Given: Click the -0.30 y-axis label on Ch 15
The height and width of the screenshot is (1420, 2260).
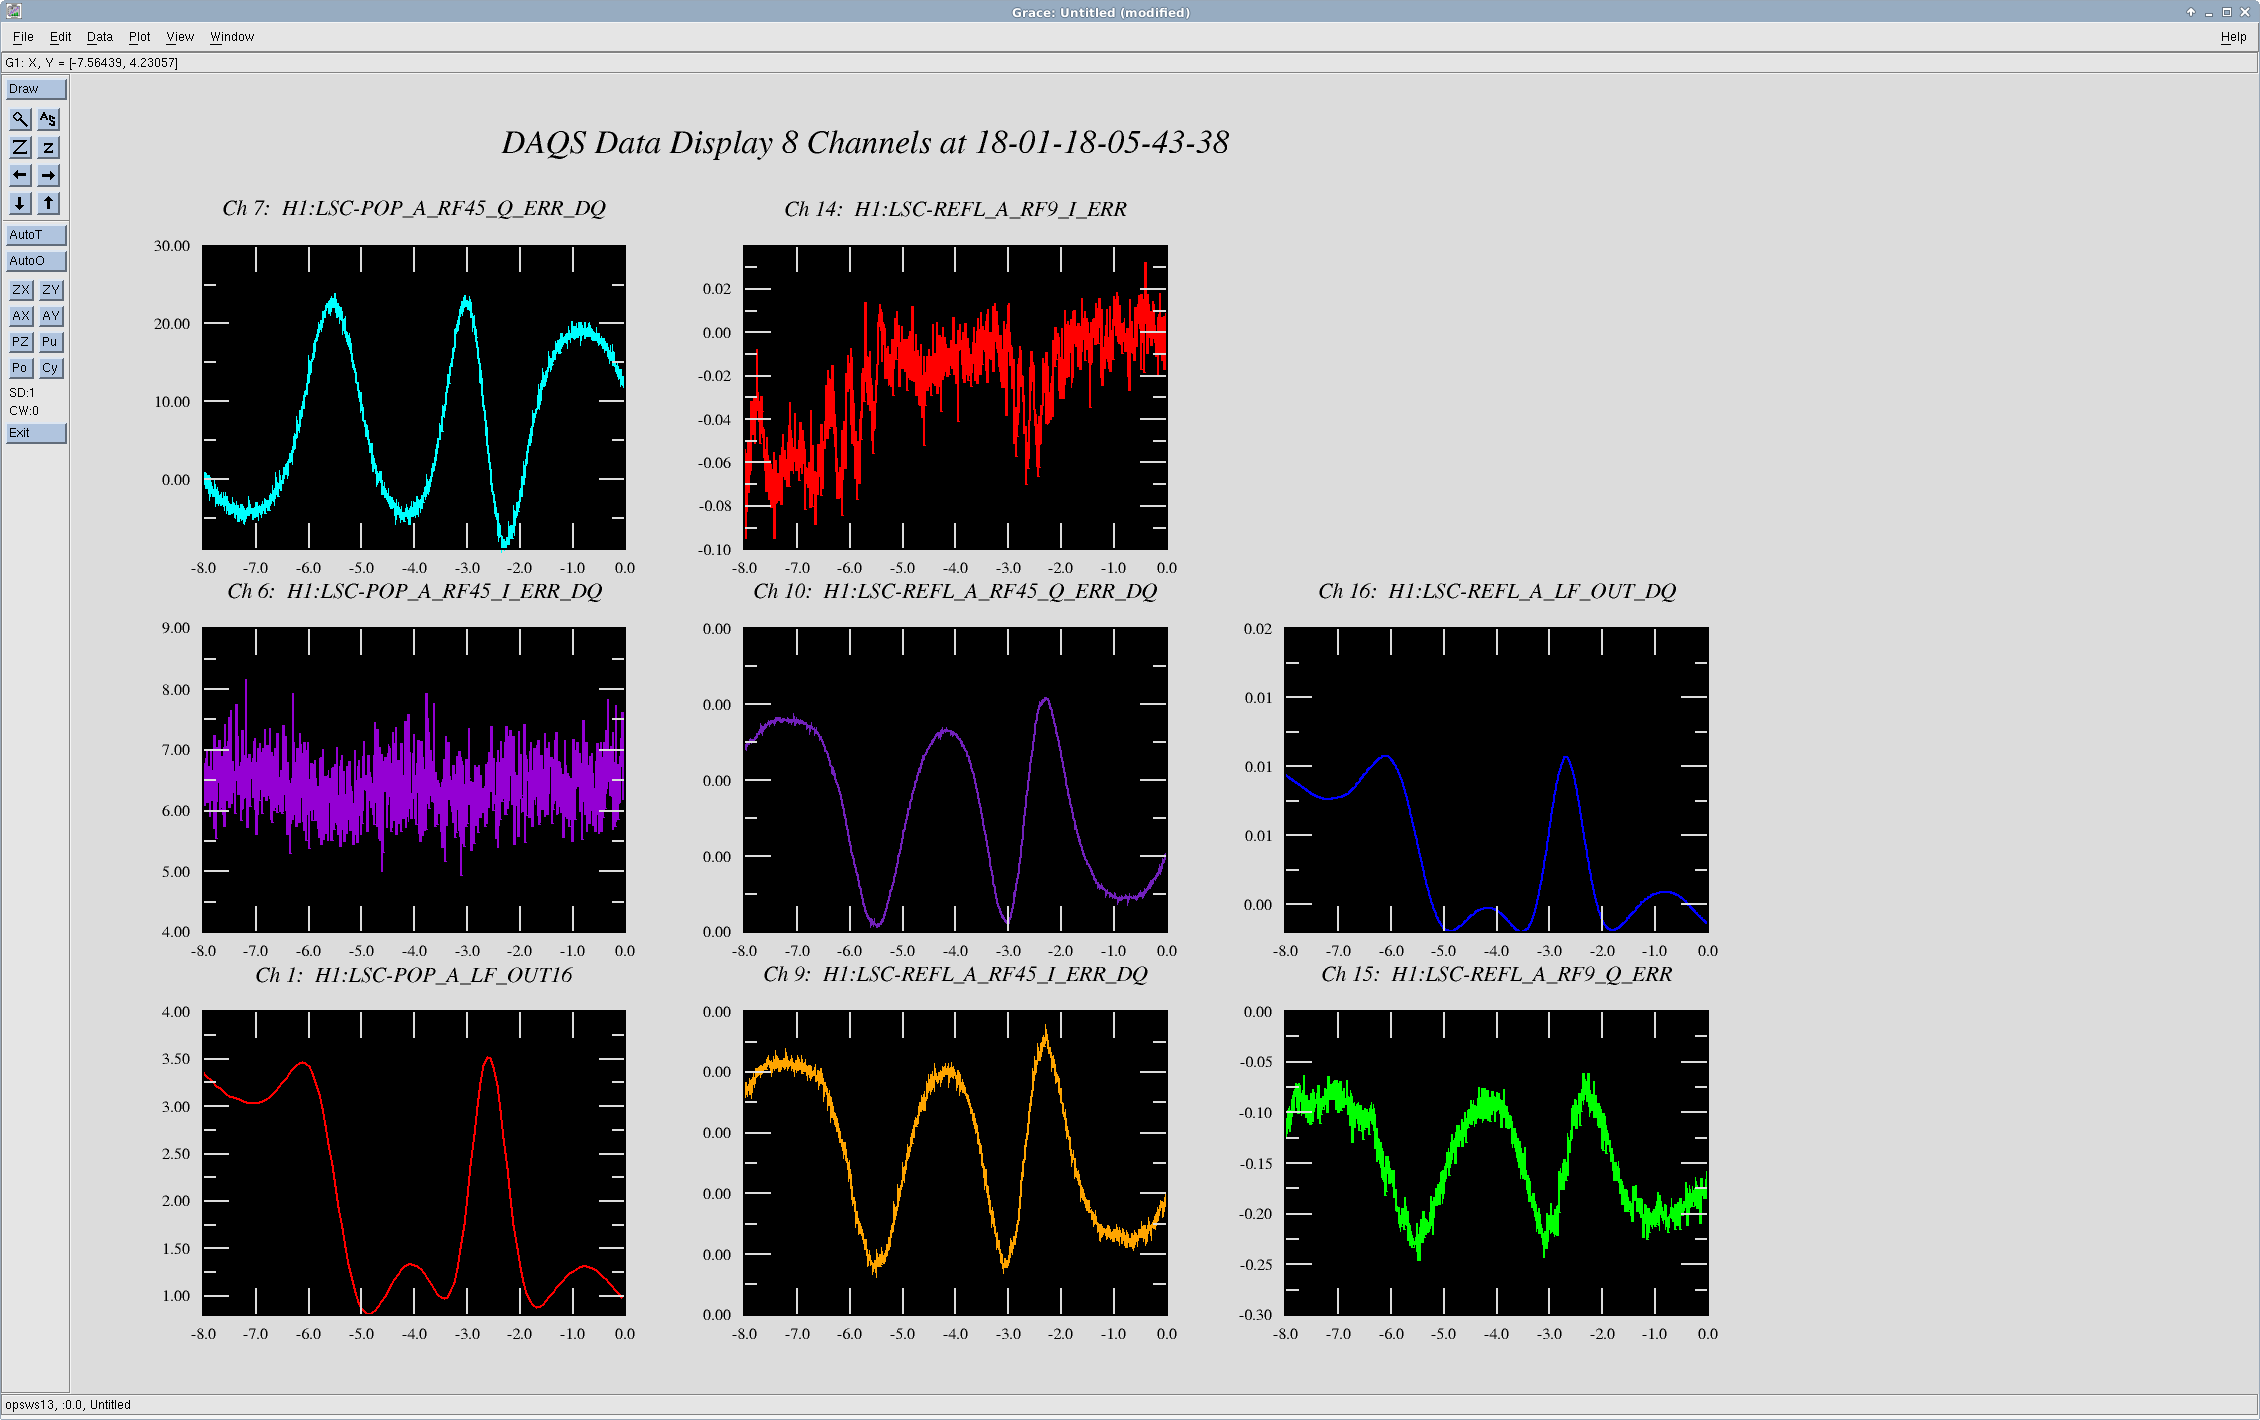Looking at the screenshot, I should [1255, 1315].
